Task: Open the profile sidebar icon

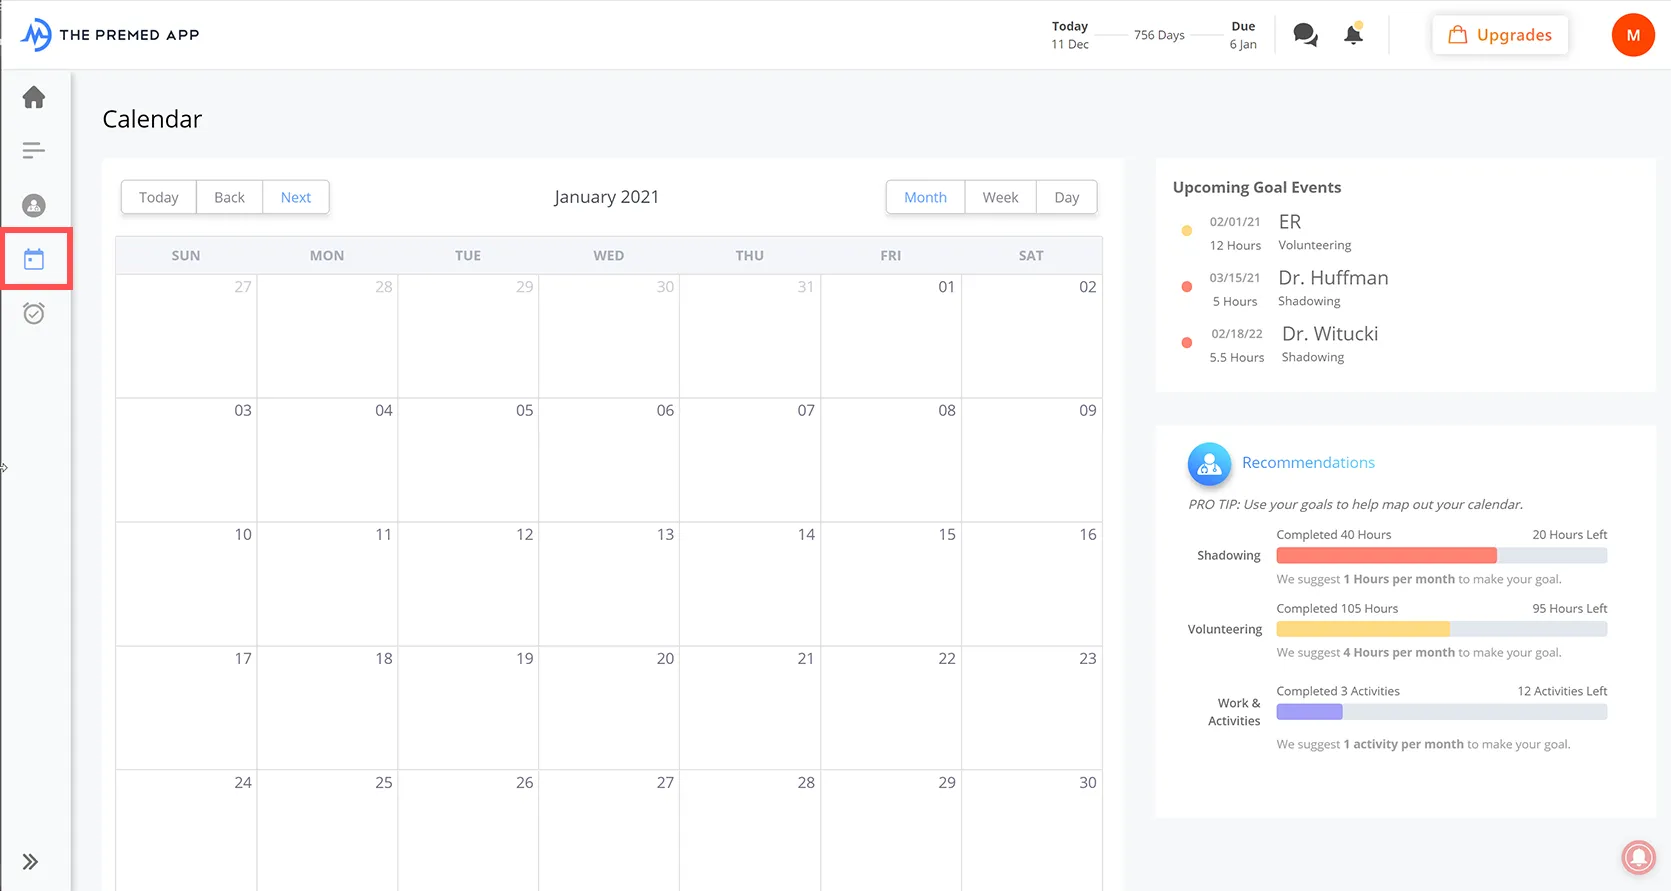Action: click(34, 206)
